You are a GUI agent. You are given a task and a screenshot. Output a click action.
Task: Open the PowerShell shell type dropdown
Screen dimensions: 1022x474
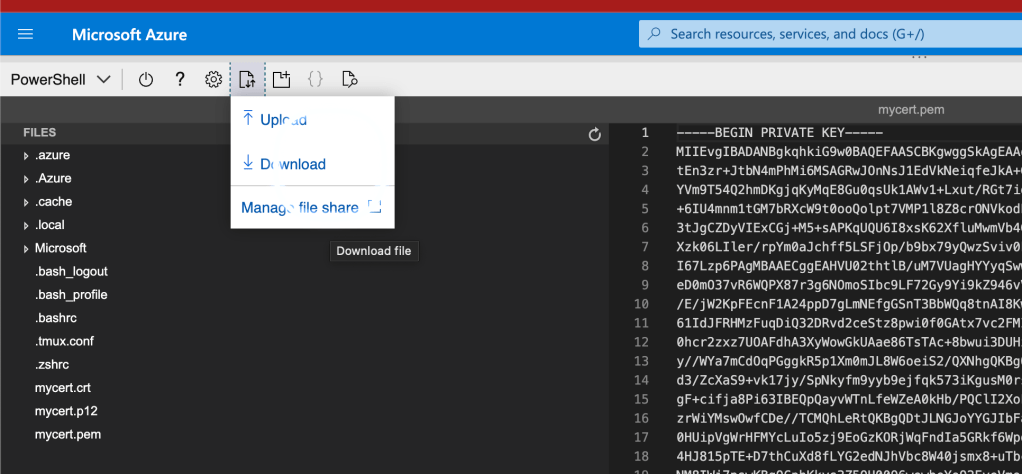[x=61, y=80]
